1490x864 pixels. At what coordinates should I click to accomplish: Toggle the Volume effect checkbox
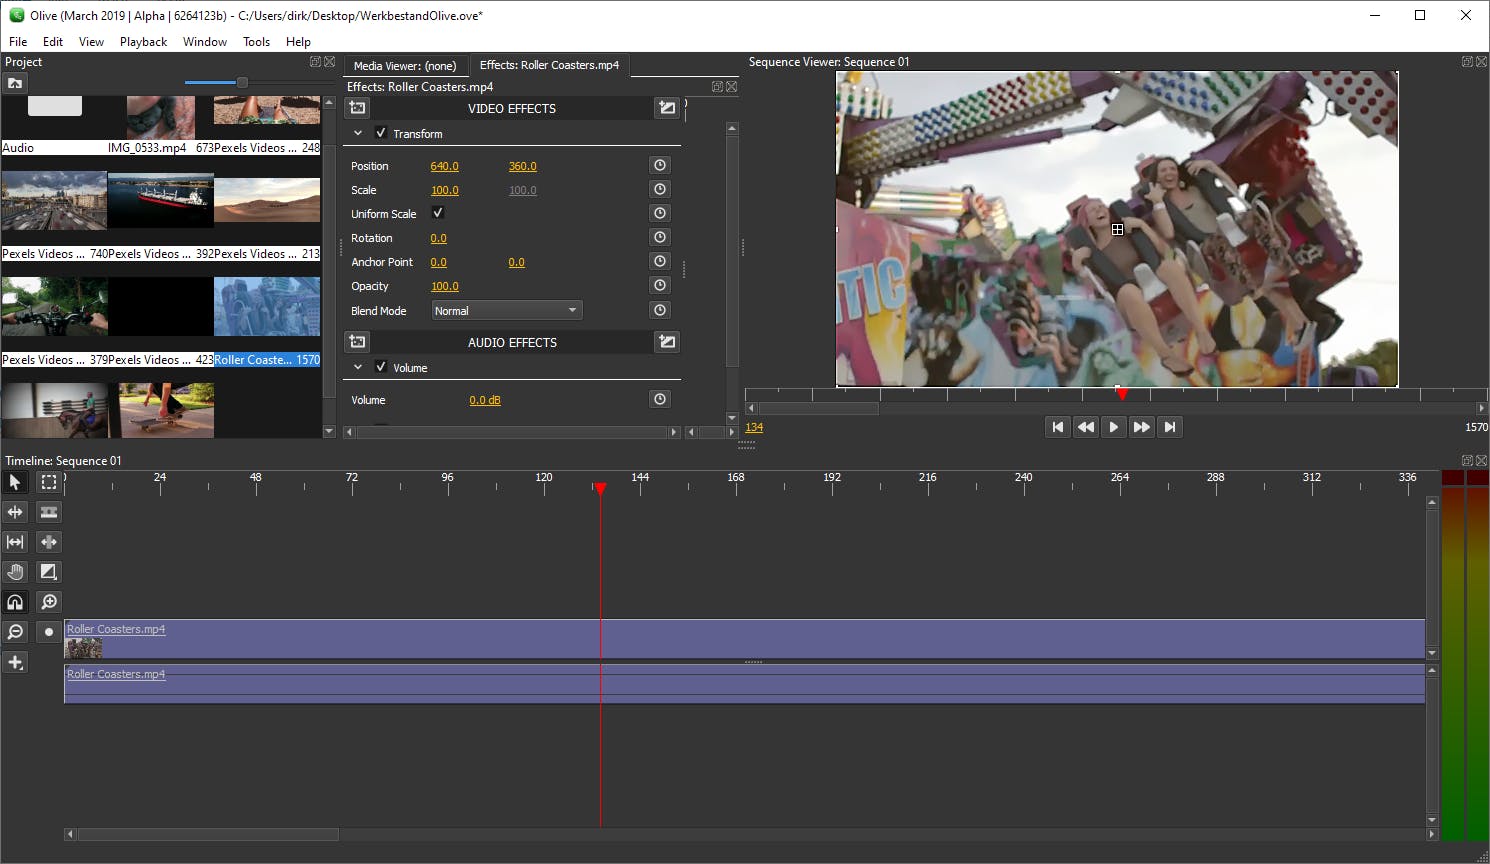pos(381,367)
